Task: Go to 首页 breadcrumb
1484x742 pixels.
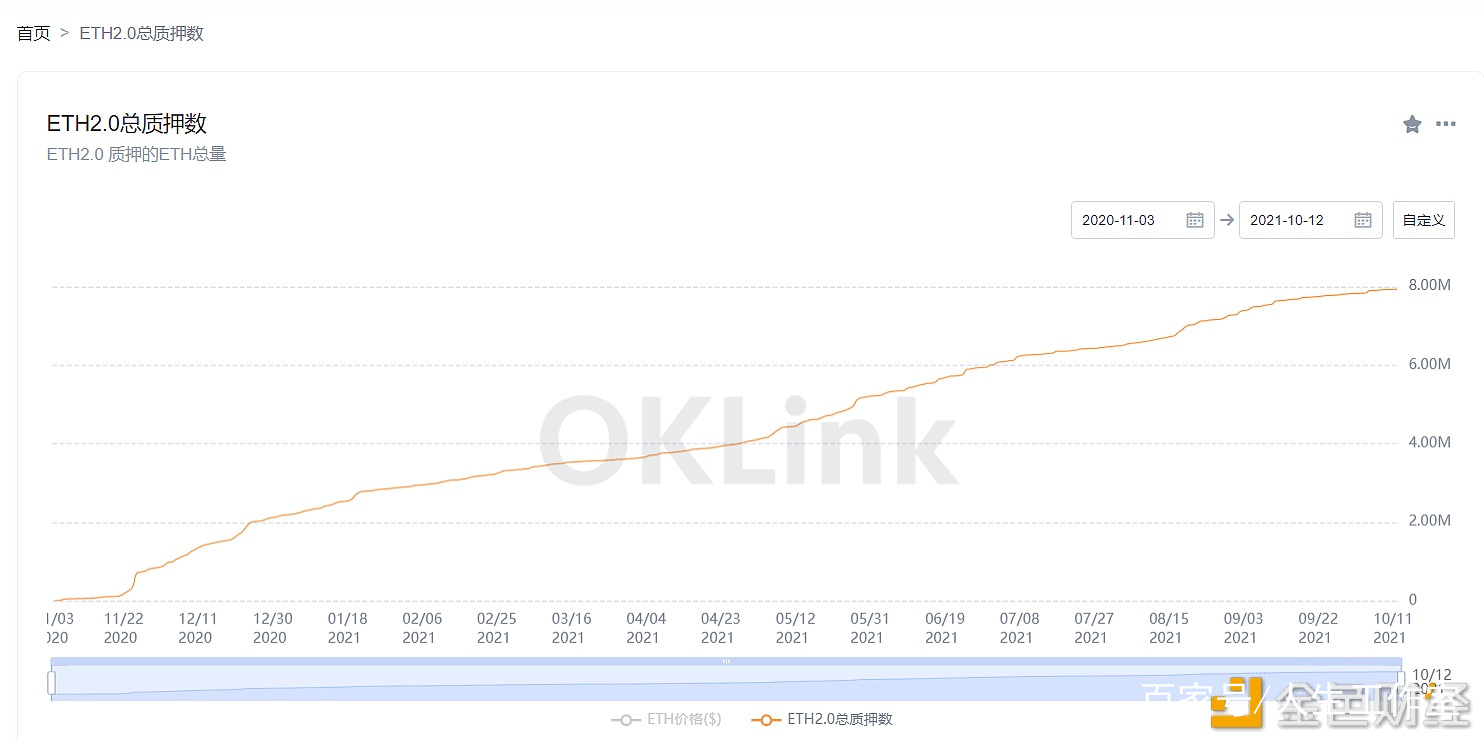Action: coord(34,33)
